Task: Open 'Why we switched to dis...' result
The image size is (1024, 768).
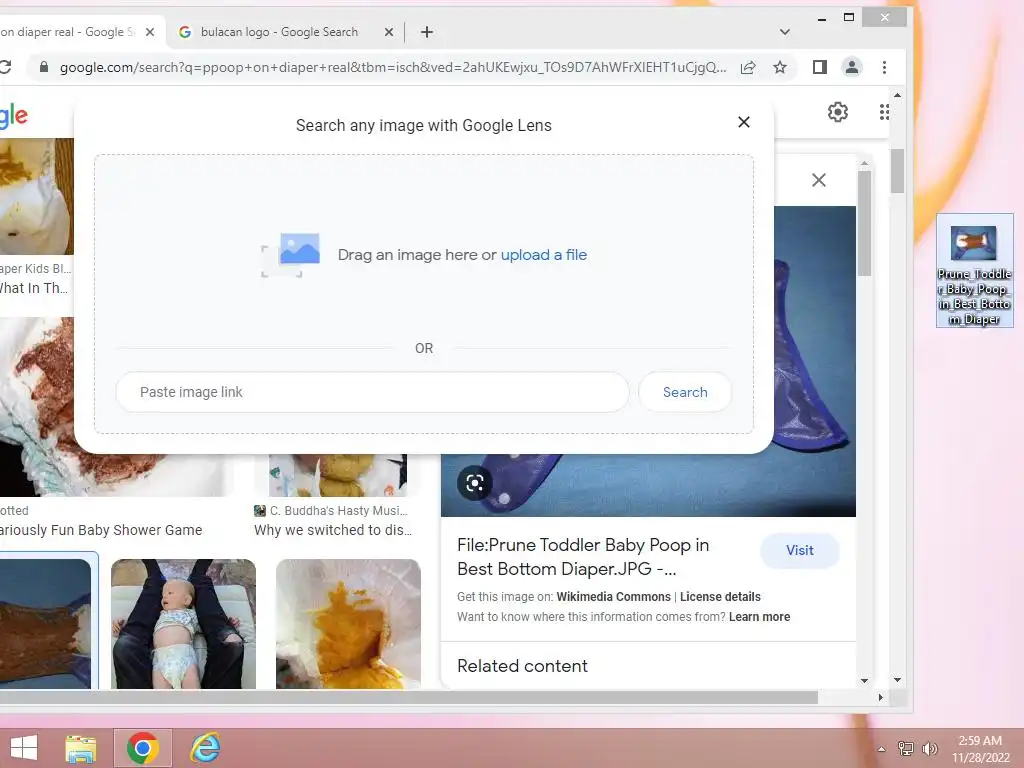Action: pos(333,530)
